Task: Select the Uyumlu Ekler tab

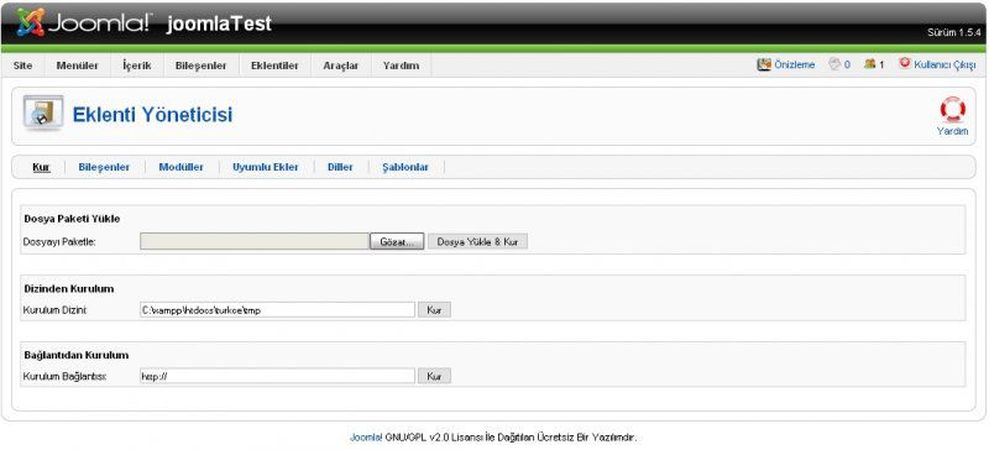Action: 265,167
